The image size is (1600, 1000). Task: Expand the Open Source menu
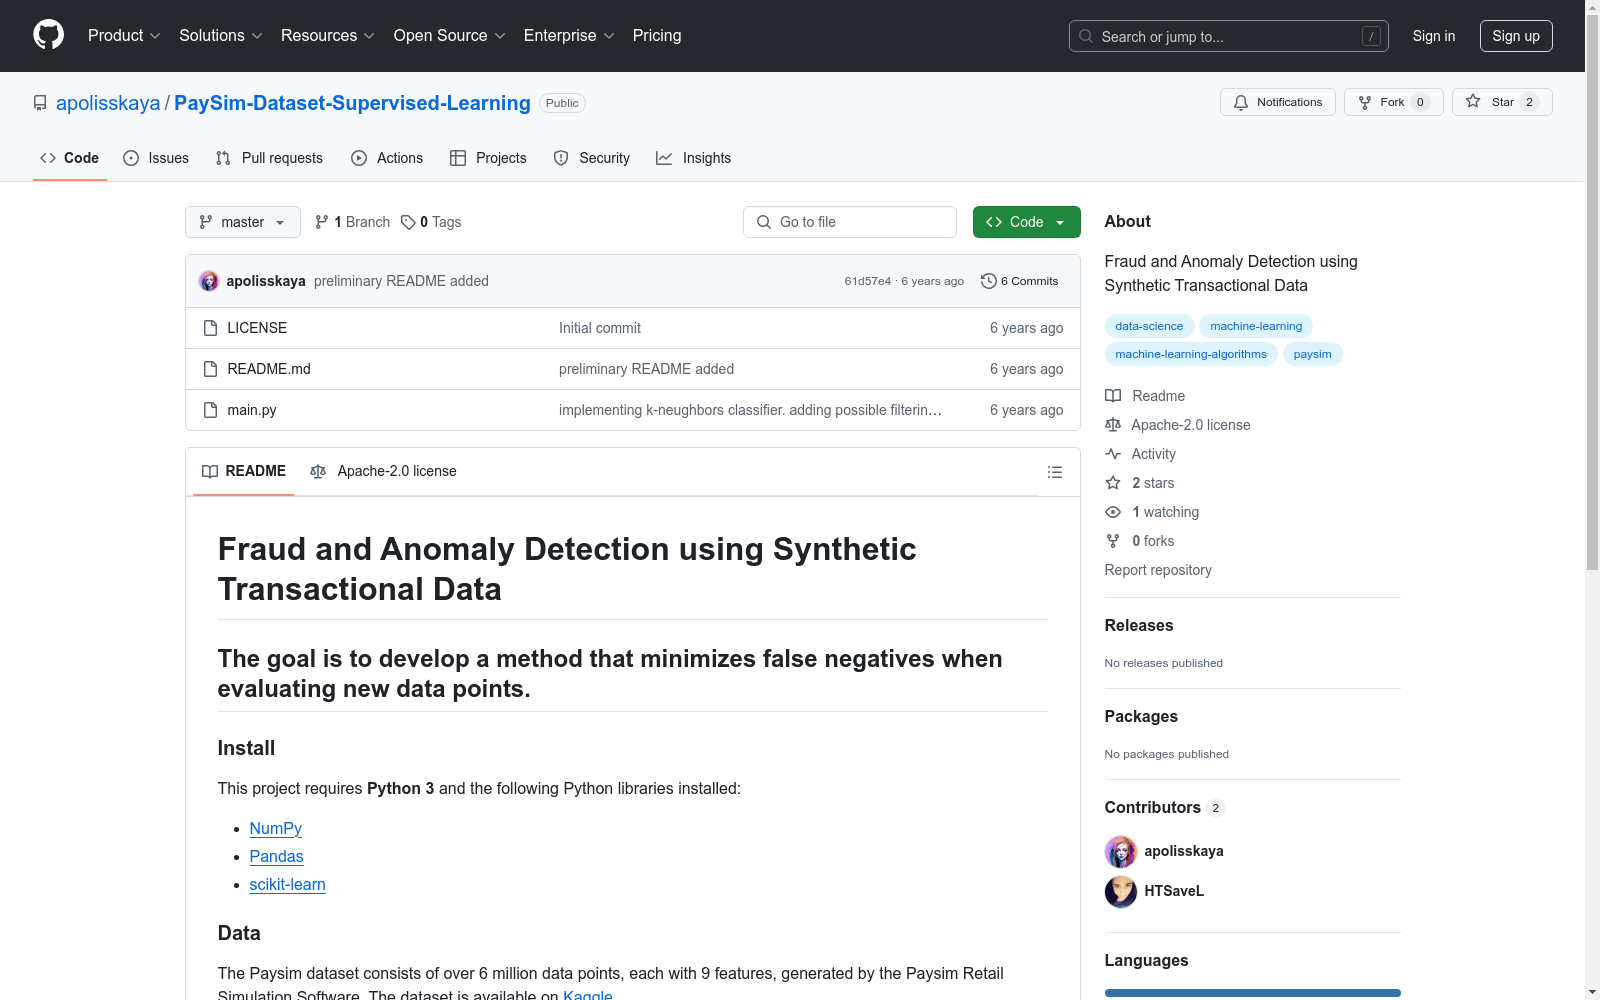(x=449, y=36)
